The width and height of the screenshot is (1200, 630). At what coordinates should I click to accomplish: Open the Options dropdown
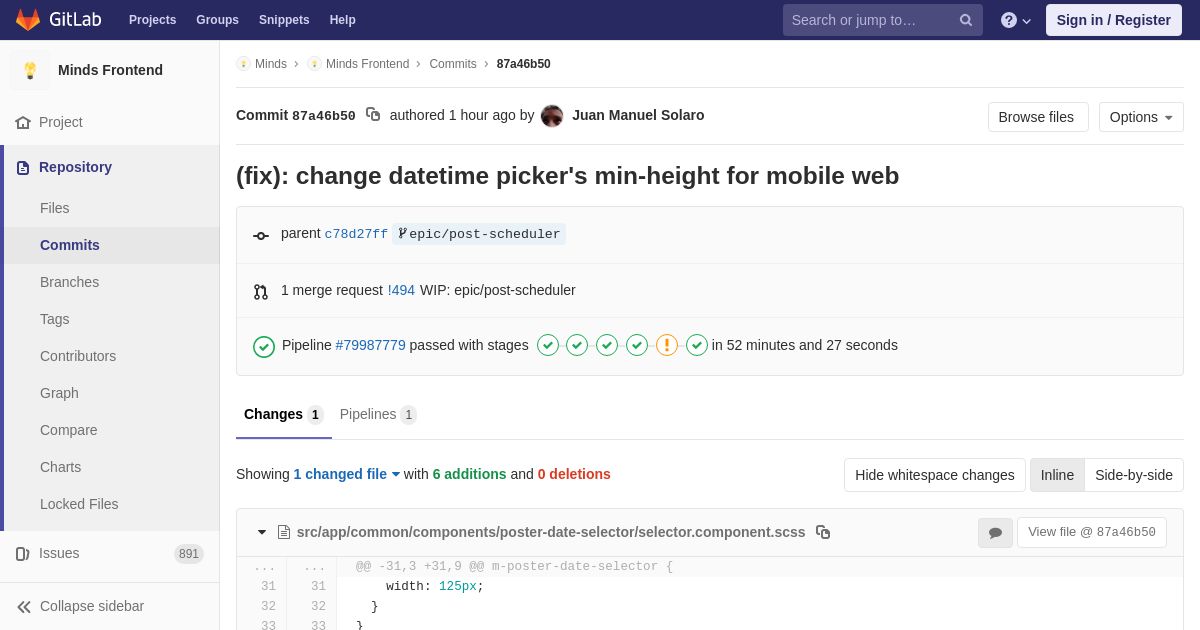coord(1141,117)
